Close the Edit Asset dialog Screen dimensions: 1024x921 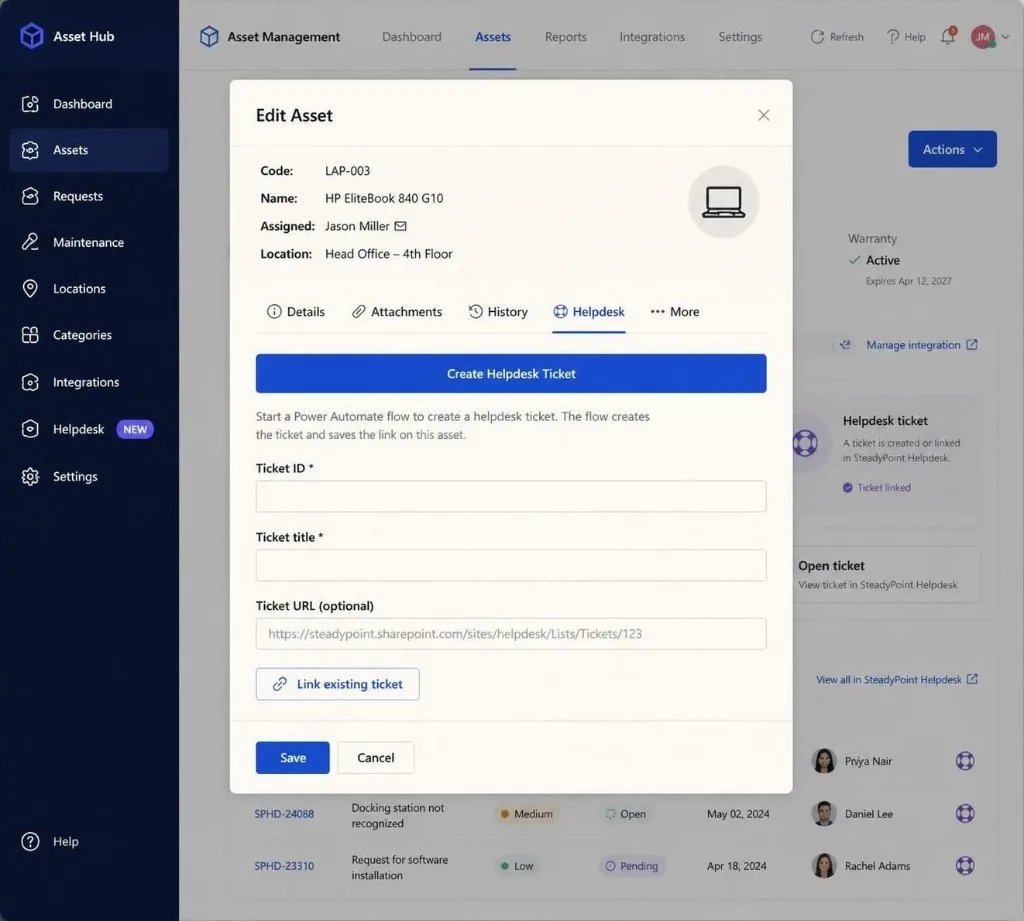pos(763,116)
